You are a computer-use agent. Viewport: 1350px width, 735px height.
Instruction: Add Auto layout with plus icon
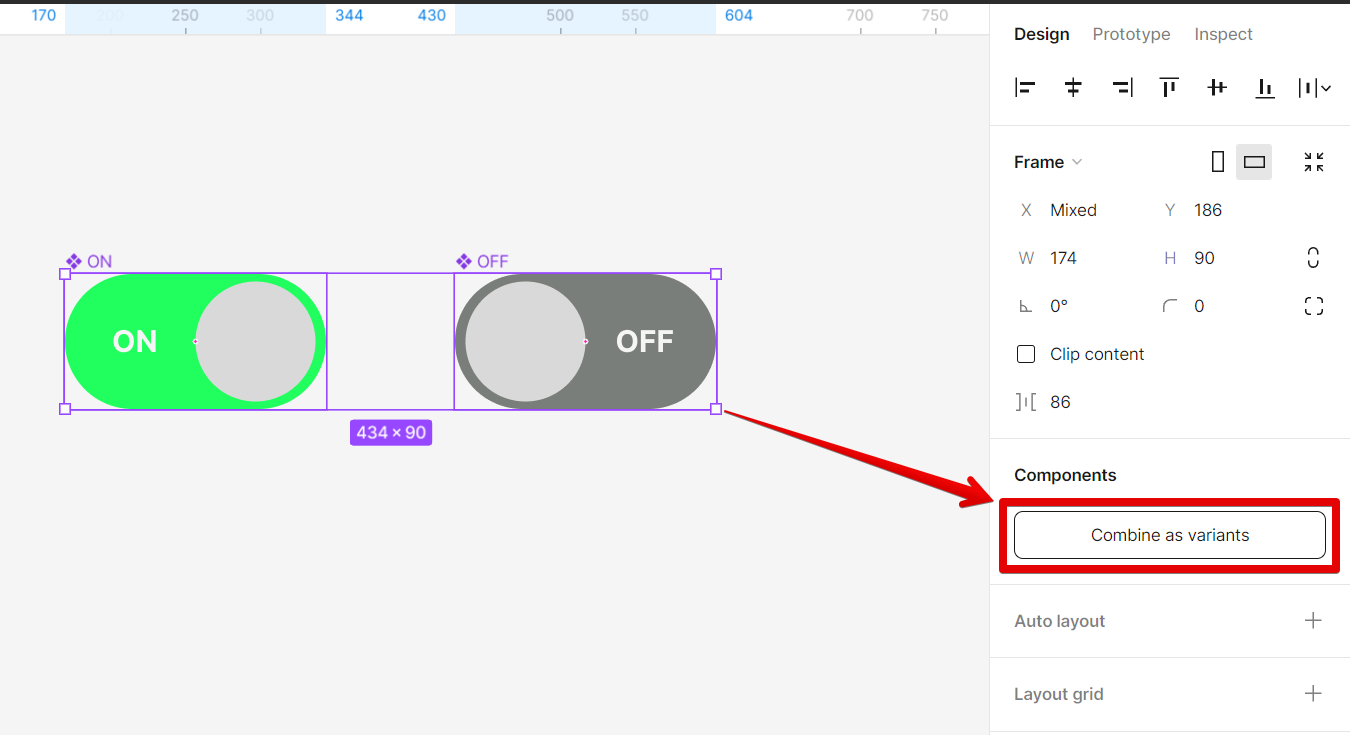pyautogui.click(x=1313, y=621)
